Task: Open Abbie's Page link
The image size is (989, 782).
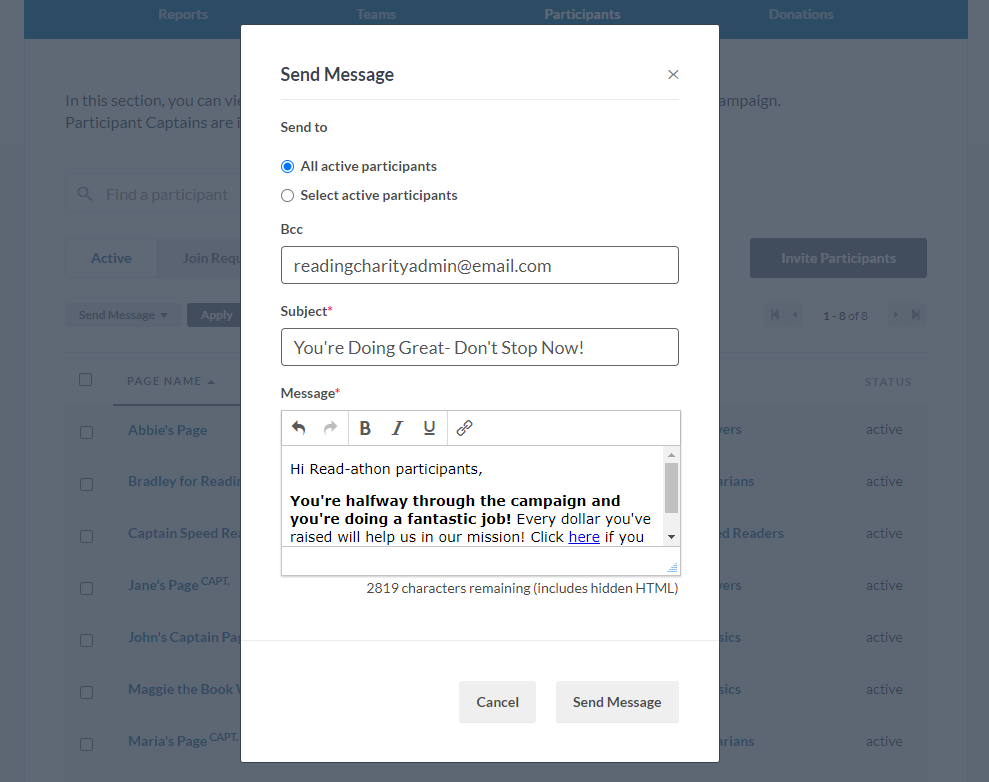Action: click(x=168, y=430)
